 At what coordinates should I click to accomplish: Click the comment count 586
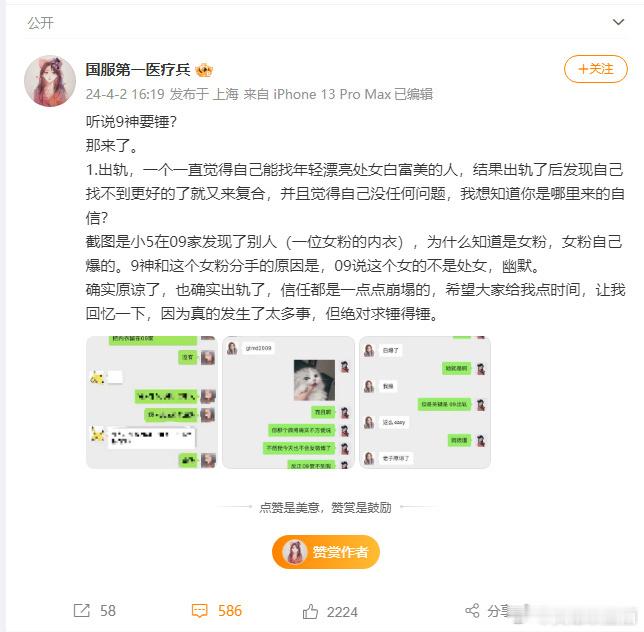click(230, 611)
